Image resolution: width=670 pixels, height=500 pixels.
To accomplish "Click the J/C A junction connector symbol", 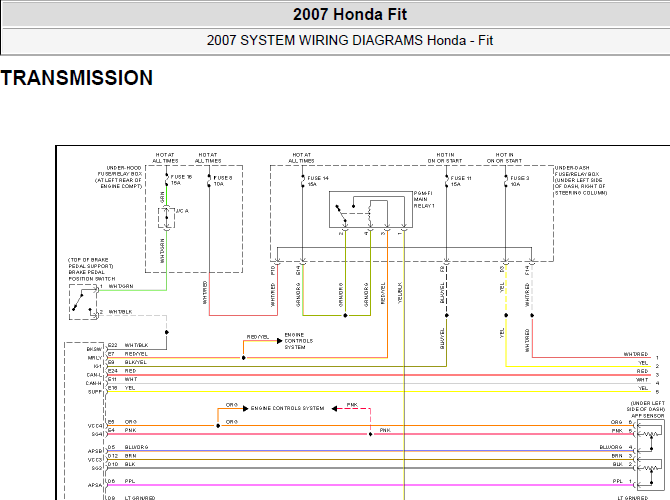I will 167,218.
